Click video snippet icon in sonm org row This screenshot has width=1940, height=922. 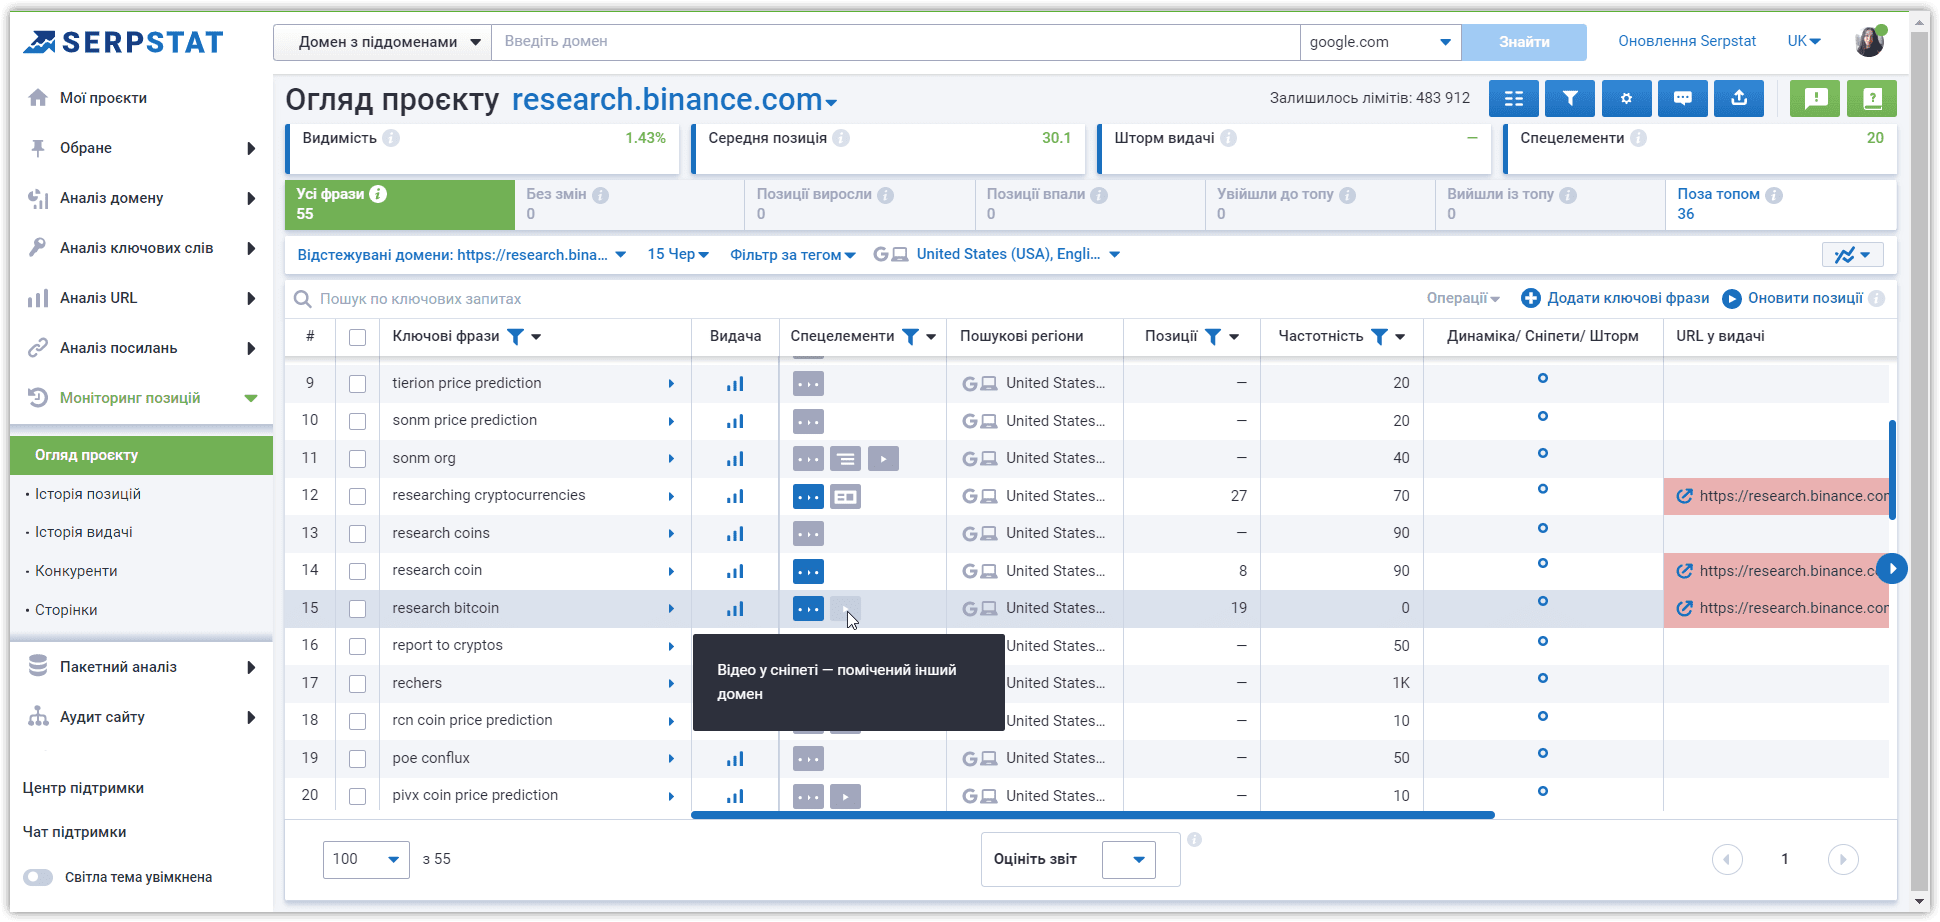click(883, 459)
